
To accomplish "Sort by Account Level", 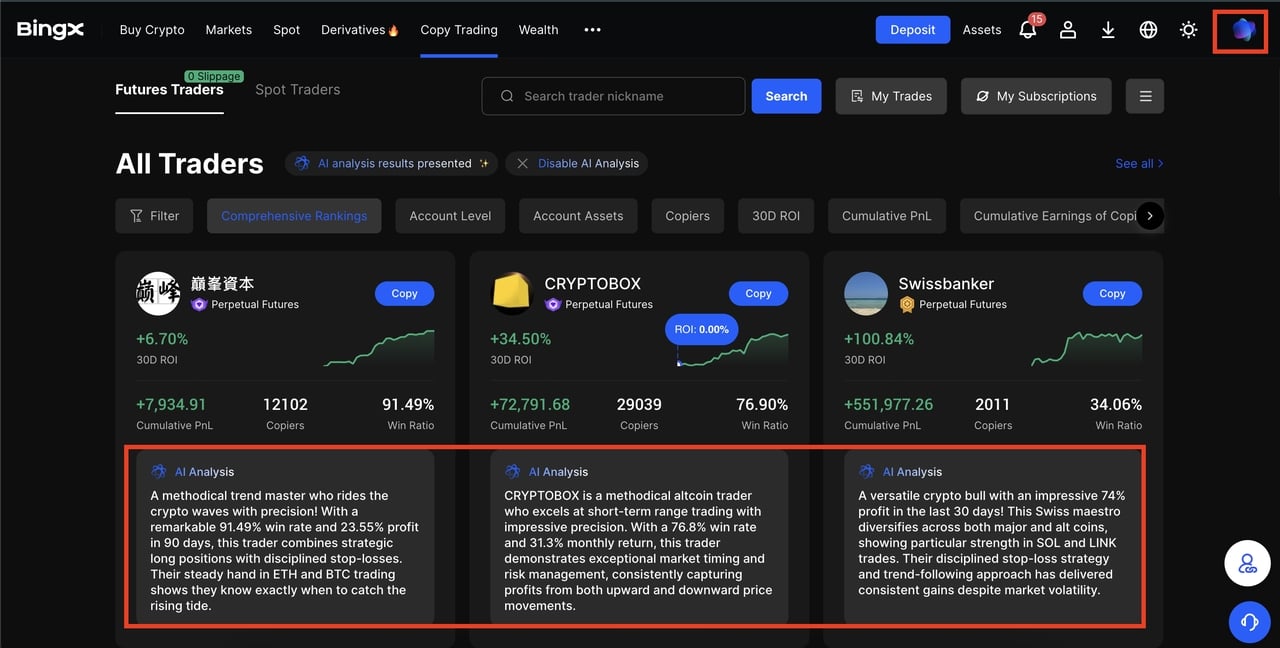I will (x=450, y=216).
